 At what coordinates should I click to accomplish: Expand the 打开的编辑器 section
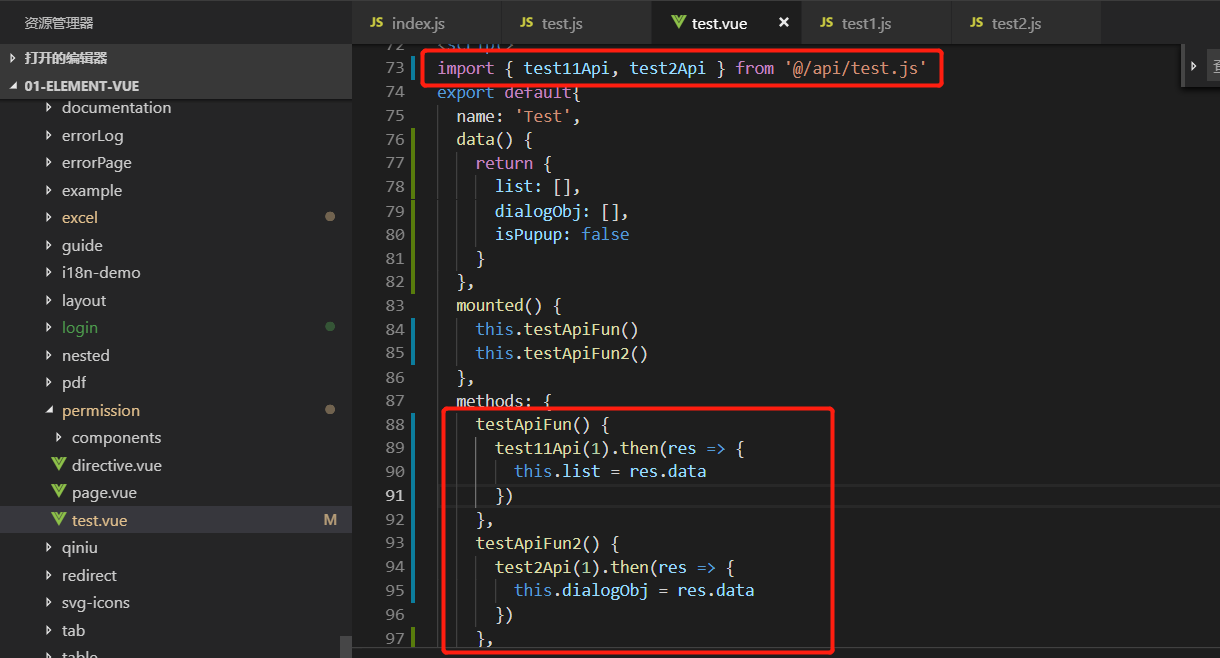pyautogui.click(x=13, y=58)
